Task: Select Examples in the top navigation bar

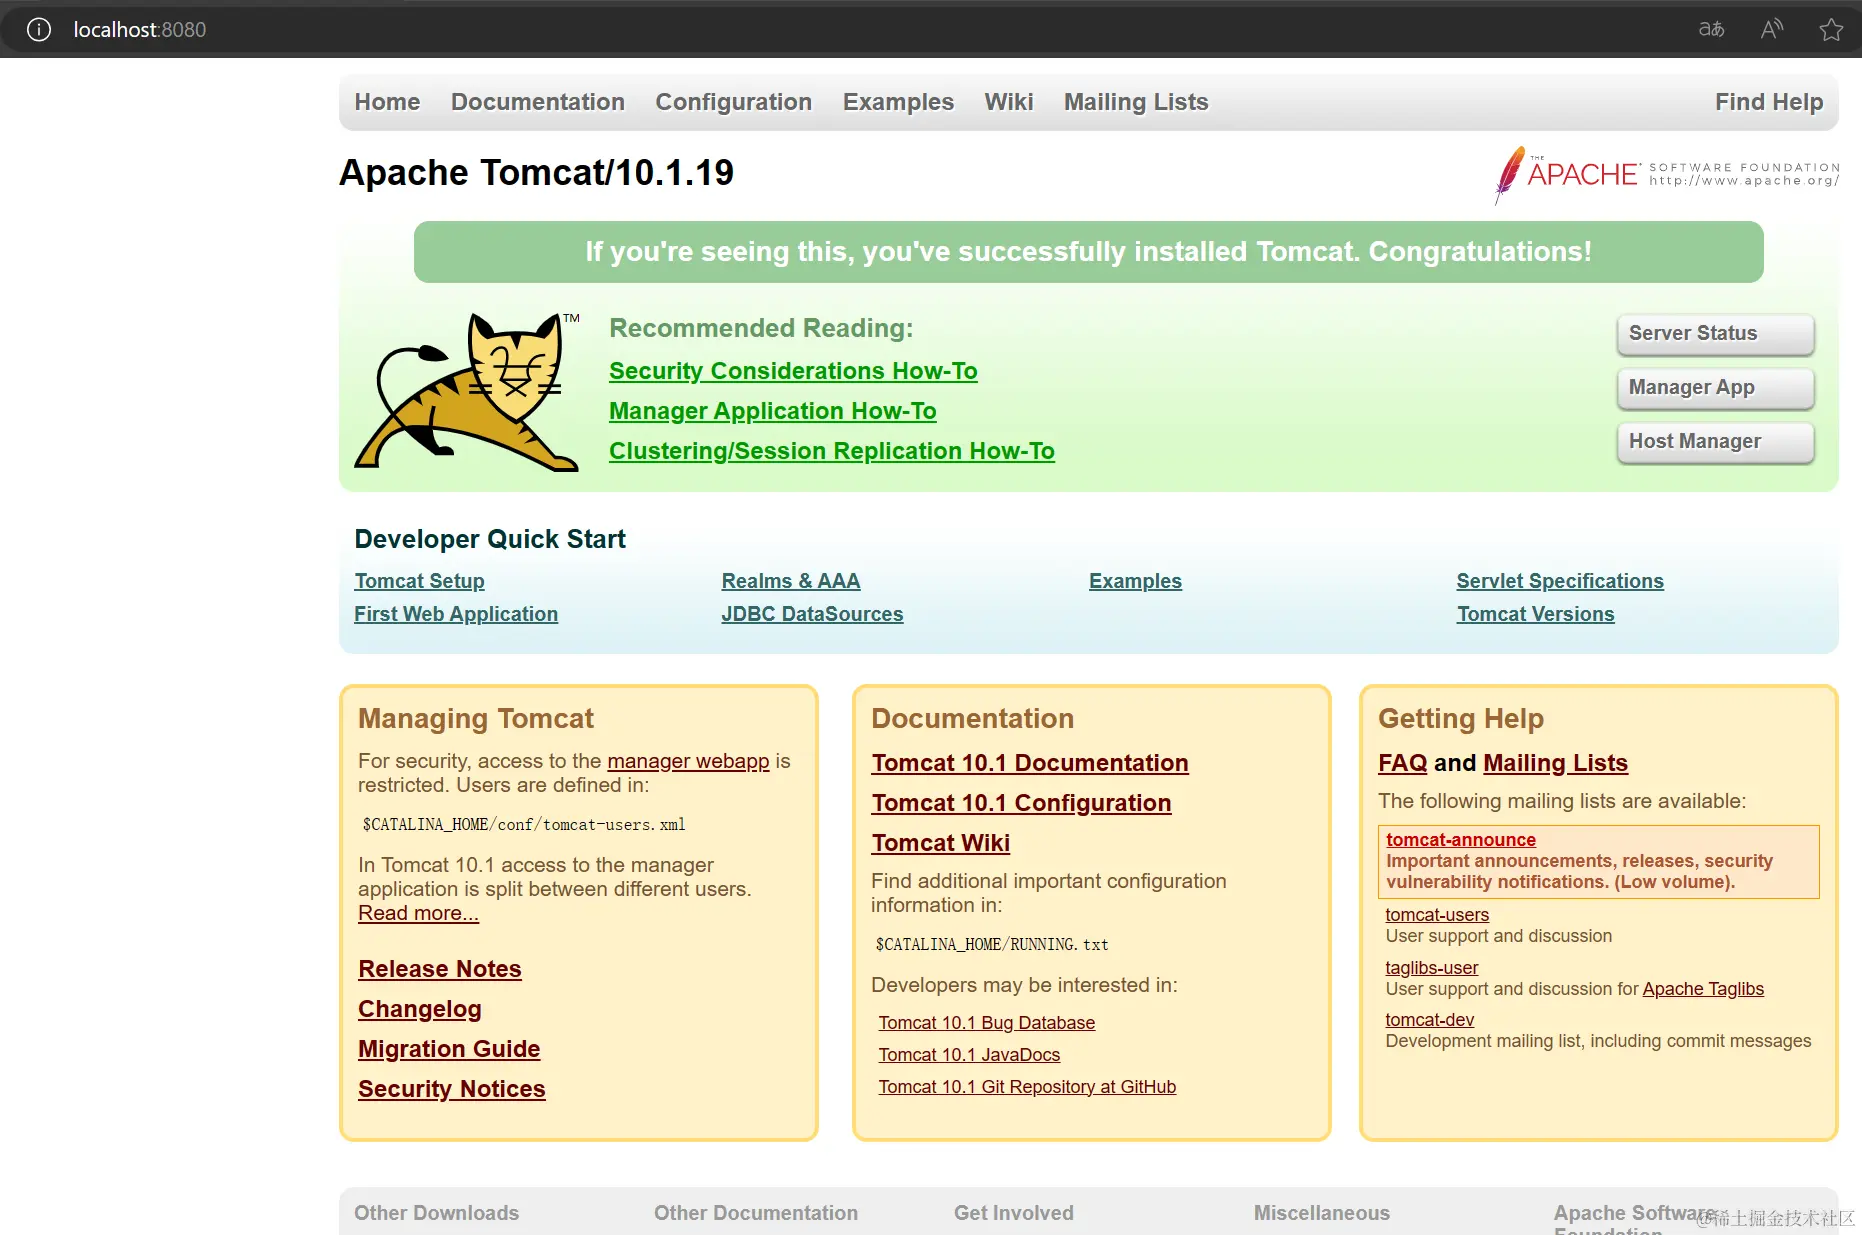Action: [x=898, y=102]
